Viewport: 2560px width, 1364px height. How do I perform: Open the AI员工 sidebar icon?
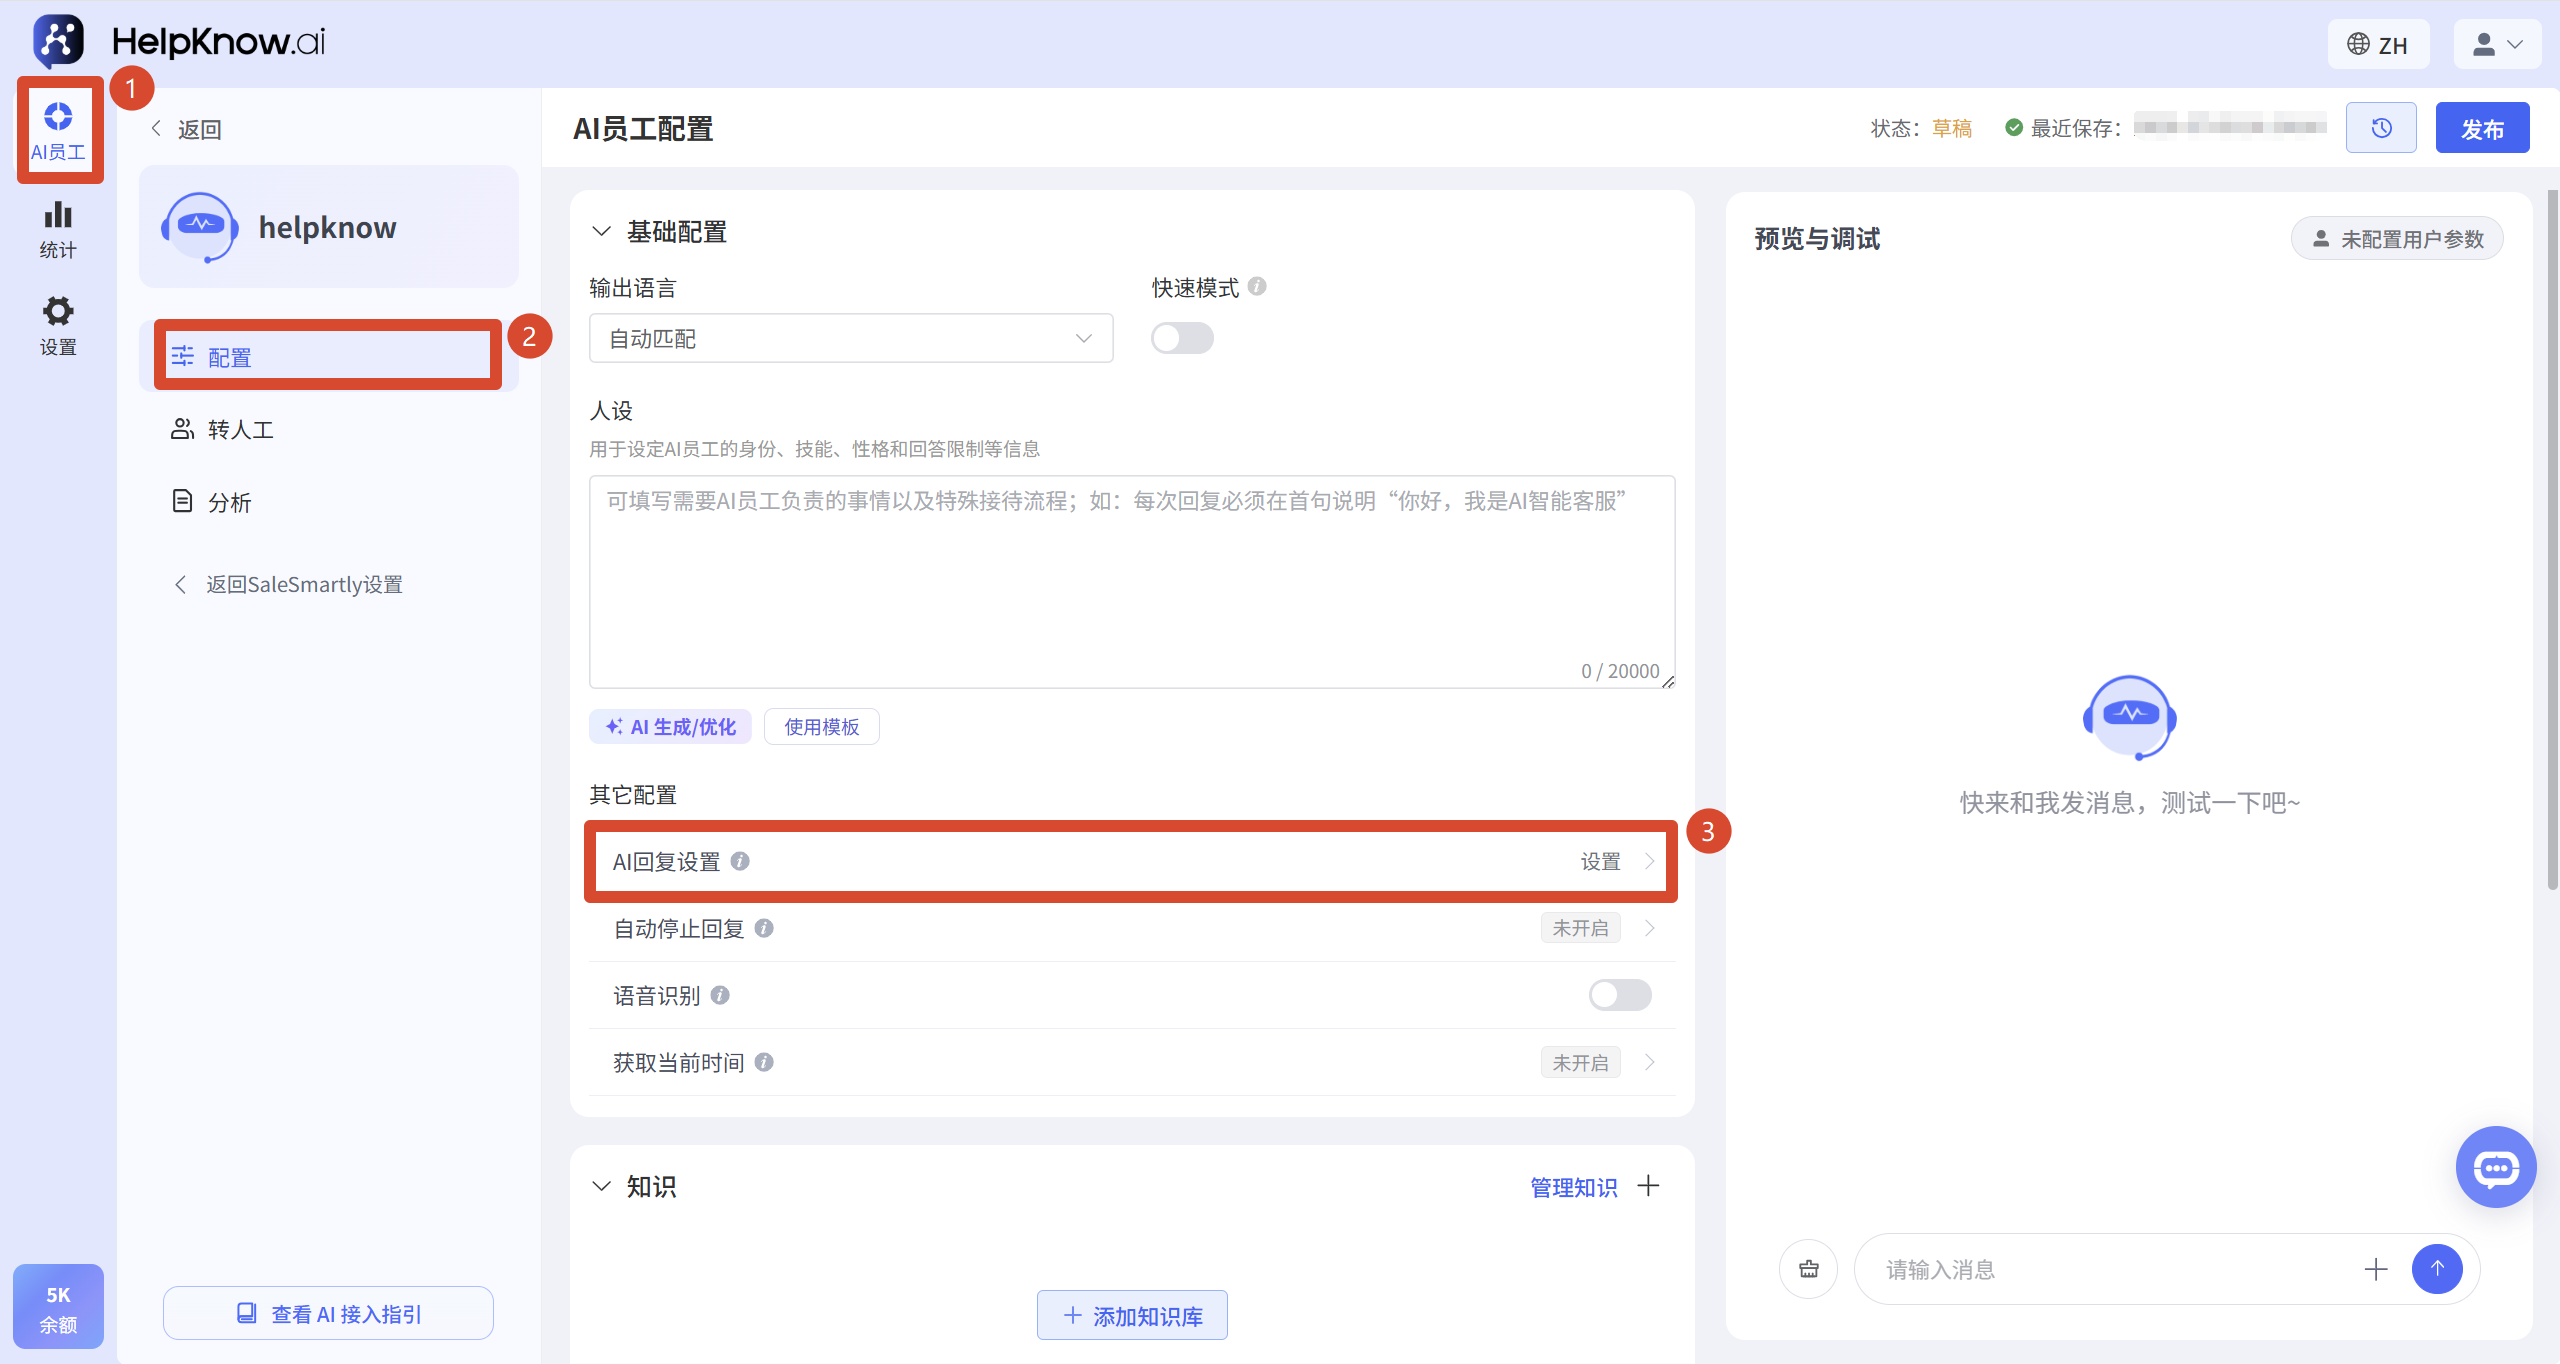point(58,131)
